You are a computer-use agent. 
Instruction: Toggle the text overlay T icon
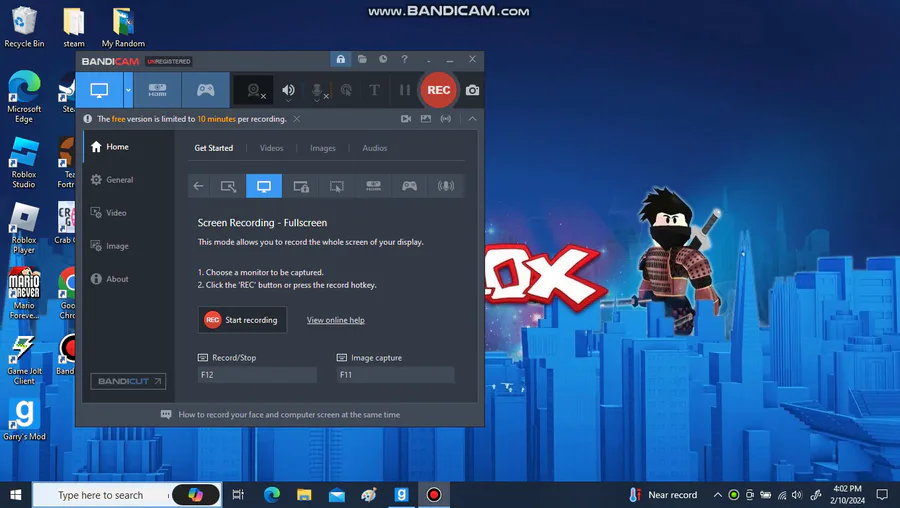(374, 90)
